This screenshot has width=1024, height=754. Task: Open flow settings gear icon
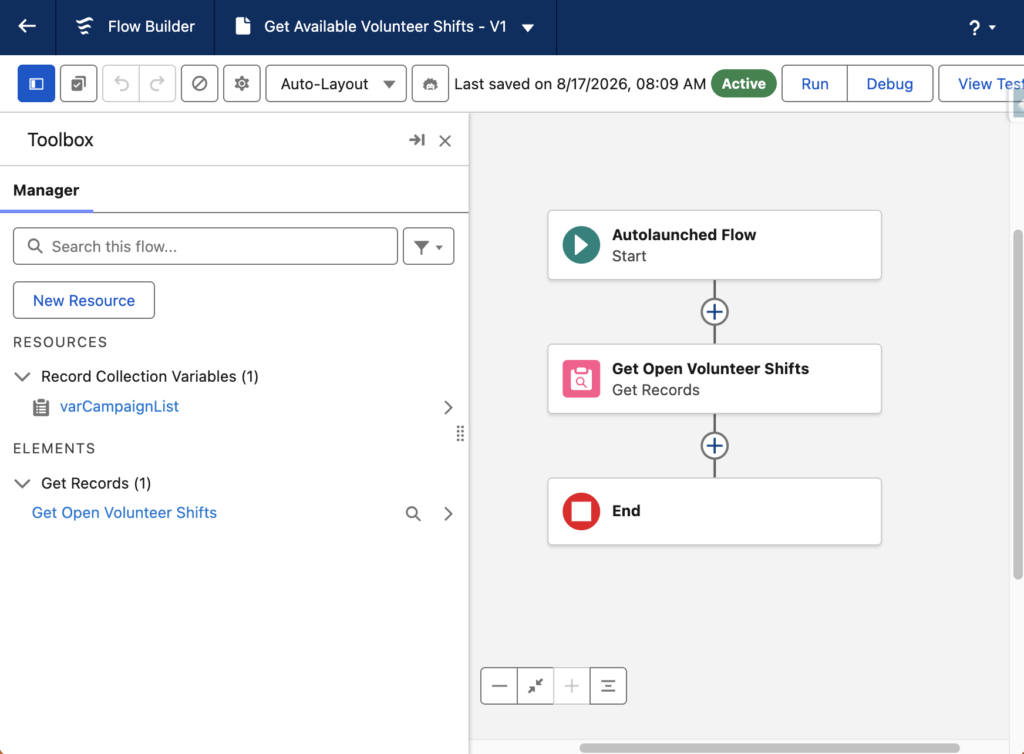click(242, 84)
